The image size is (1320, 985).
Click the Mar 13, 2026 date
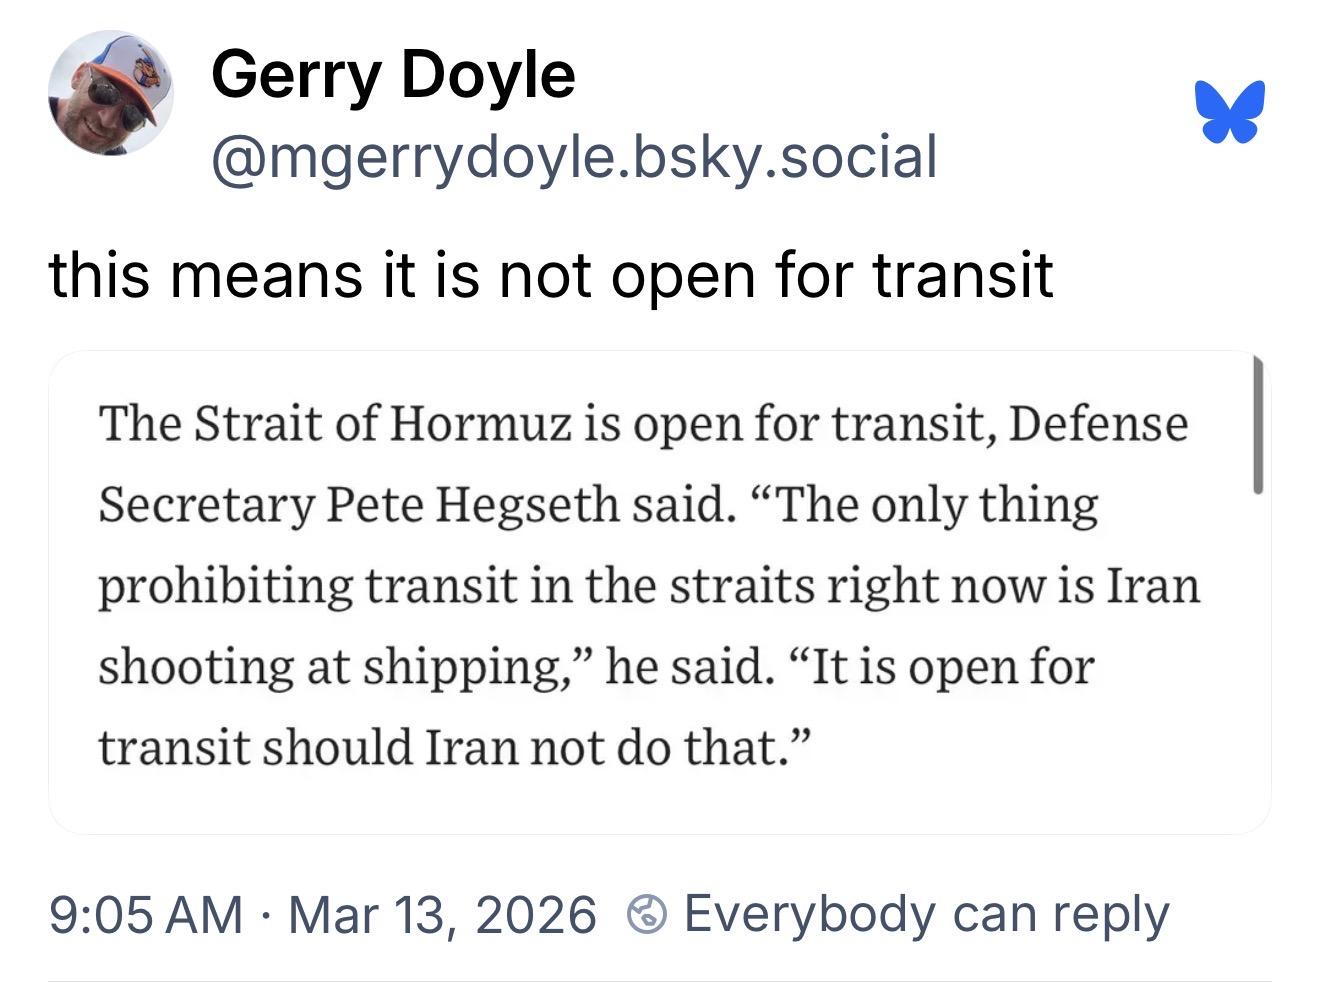tap(442, 914)
